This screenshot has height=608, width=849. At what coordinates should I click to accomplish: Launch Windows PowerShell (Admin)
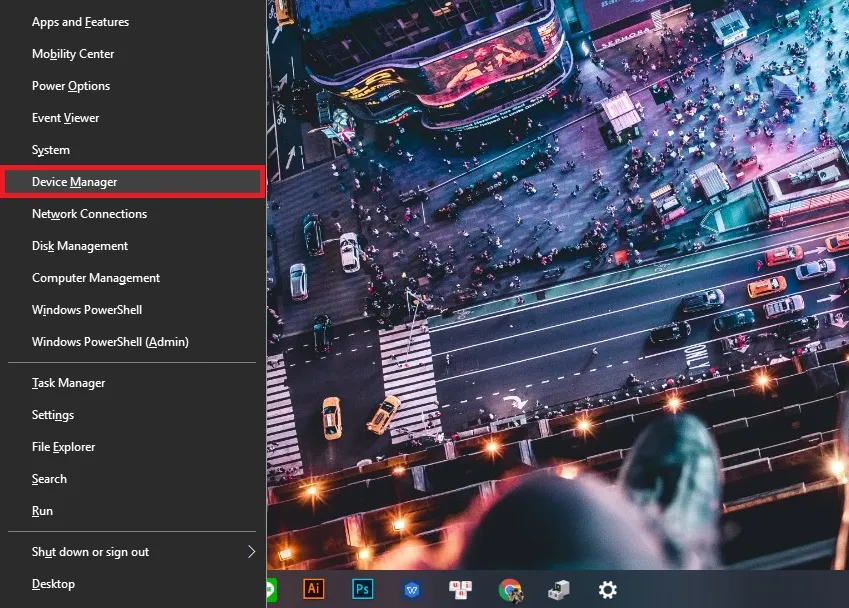pyautogui.click(x=110, y=341)
